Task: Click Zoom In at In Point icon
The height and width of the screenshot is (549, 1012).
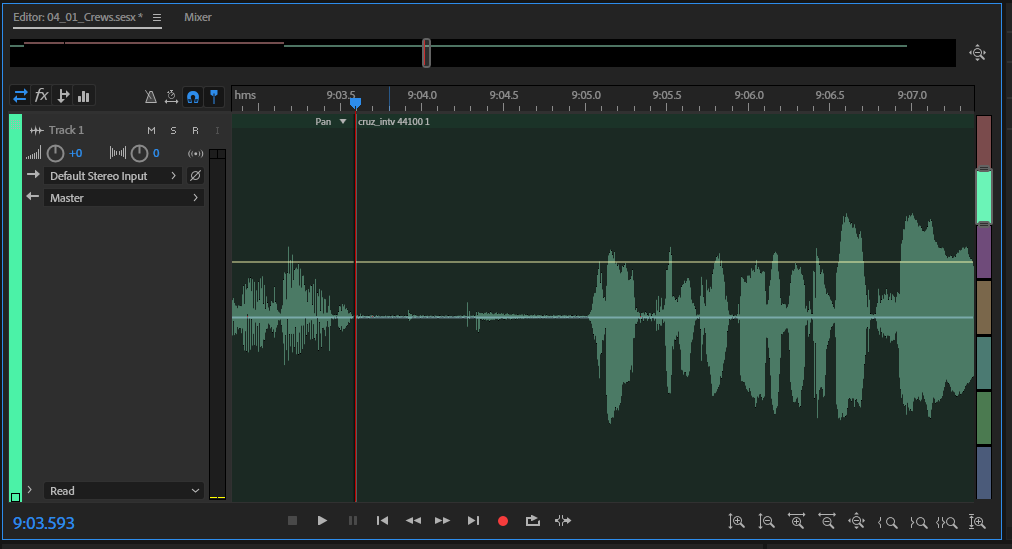Action: (887, 522)
